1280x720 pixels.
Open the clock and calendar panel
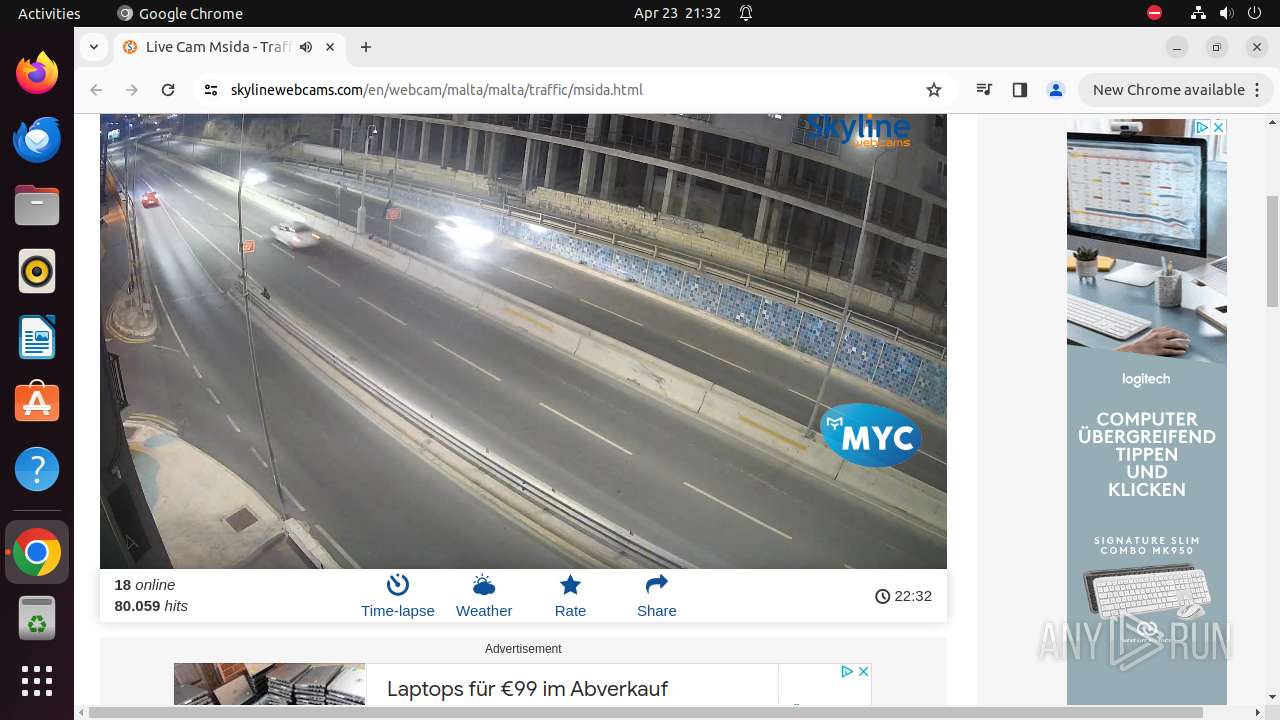[x=677, y=13]
